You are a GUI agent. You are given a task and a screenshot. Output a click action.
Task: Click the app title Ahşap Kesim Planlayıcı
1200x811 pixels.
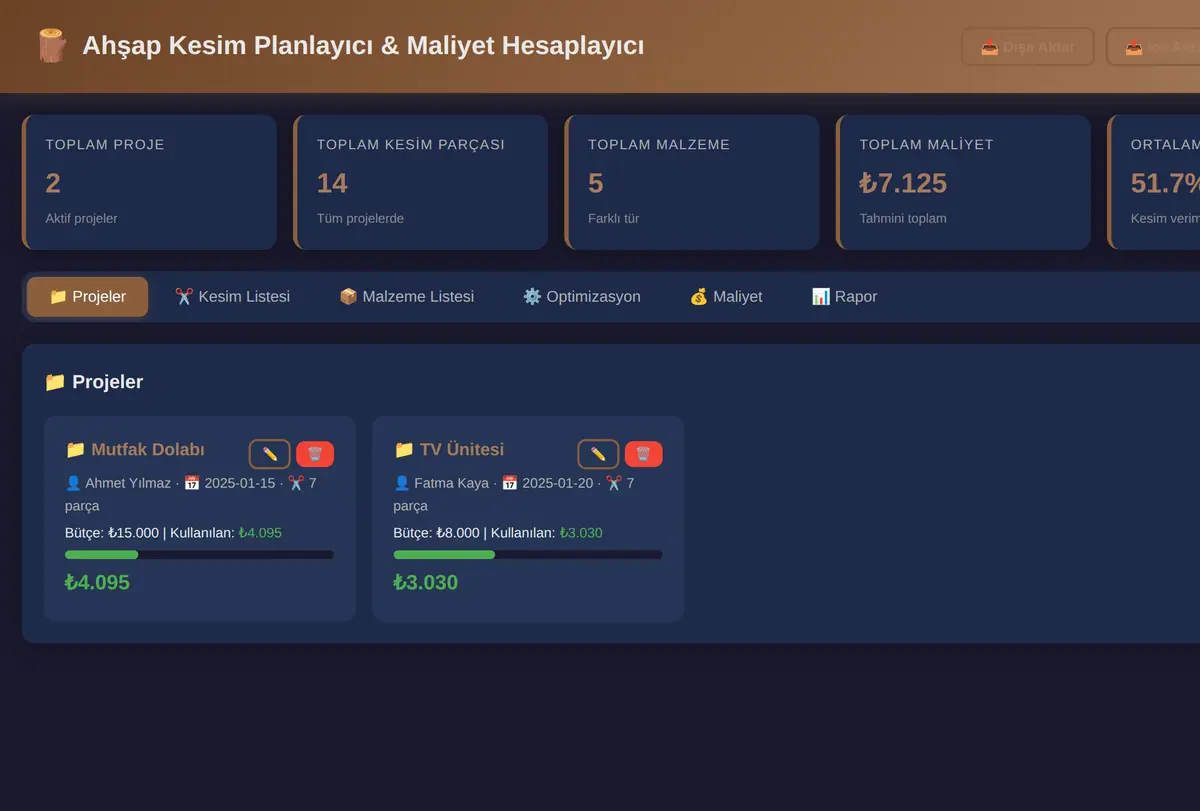[x=363, y=46]
